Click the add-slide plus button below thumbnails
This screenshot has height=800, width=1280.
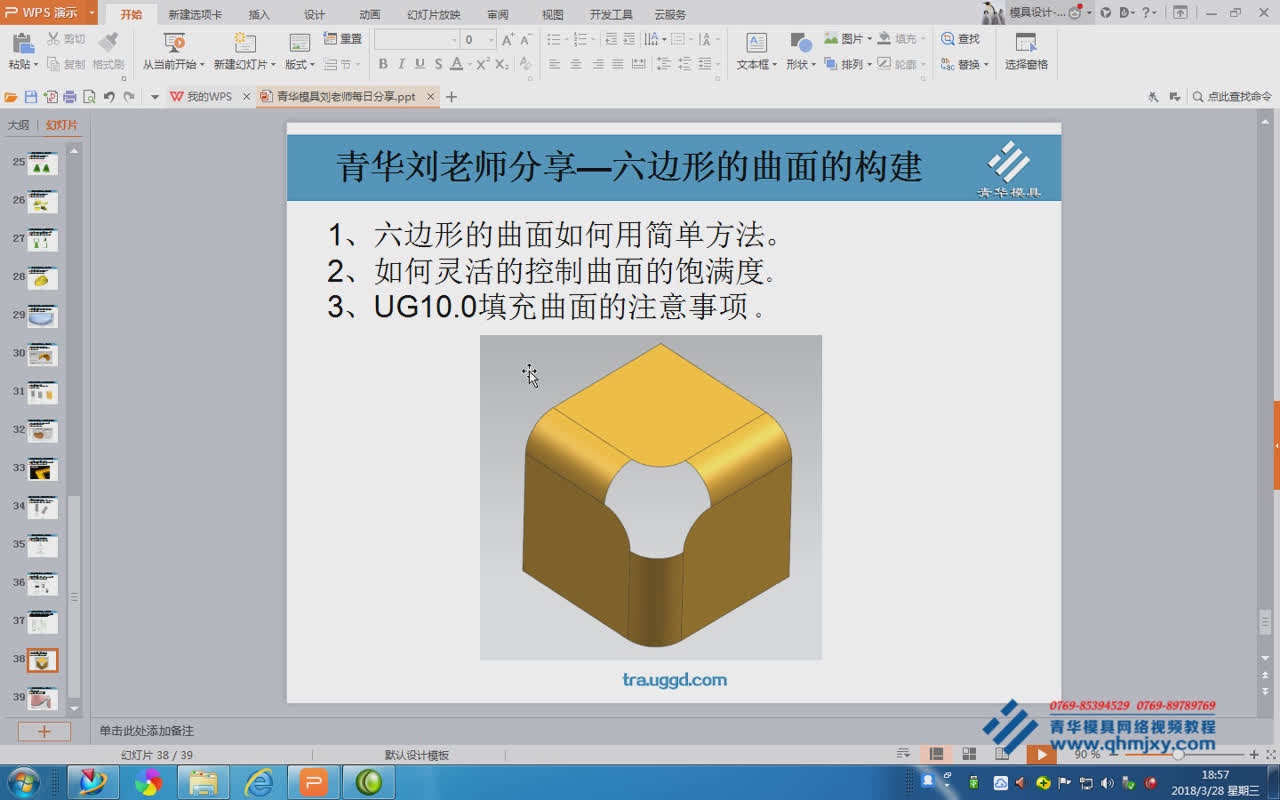pyautogui.click(x=44, y=732)
